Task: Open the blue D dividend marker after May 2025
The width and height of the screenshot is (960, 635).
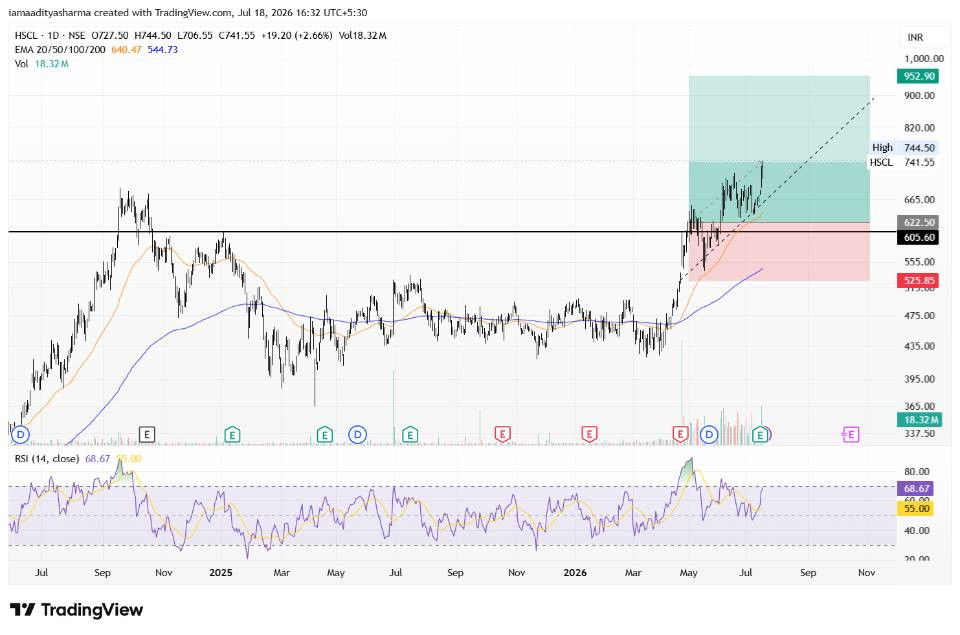Action: 357,435
